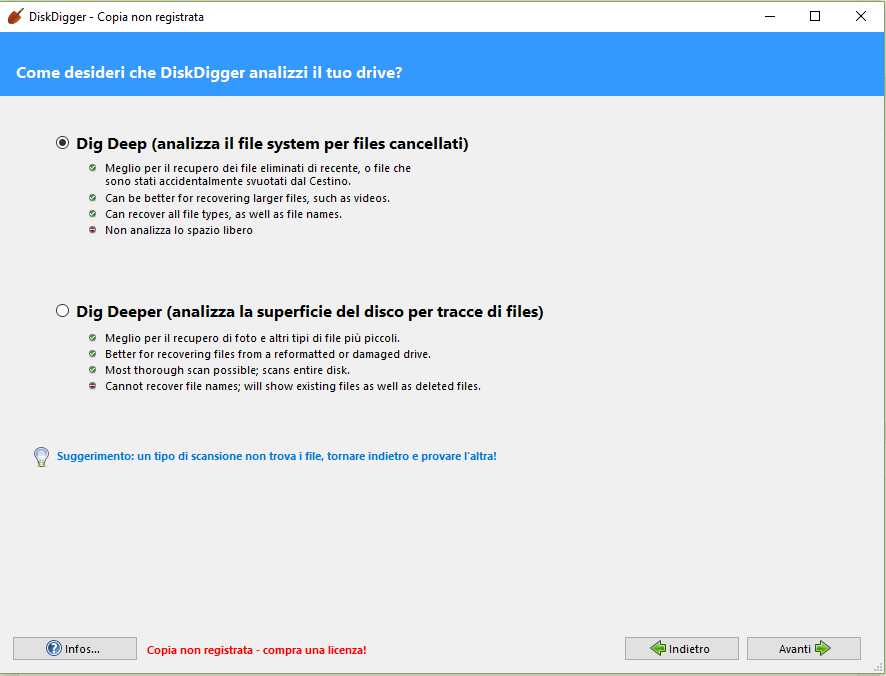
Task: Click the 'Come desideri che DiskDigger analizzi il tuo drive?' heading
Action: click(x=209, y=73)
